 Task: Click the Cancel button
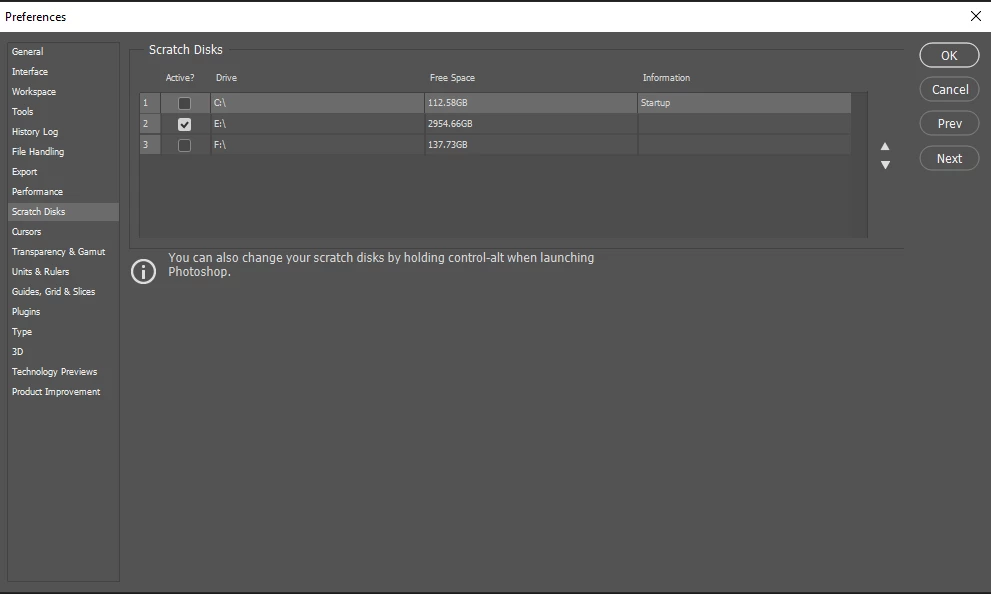(949, 90)
